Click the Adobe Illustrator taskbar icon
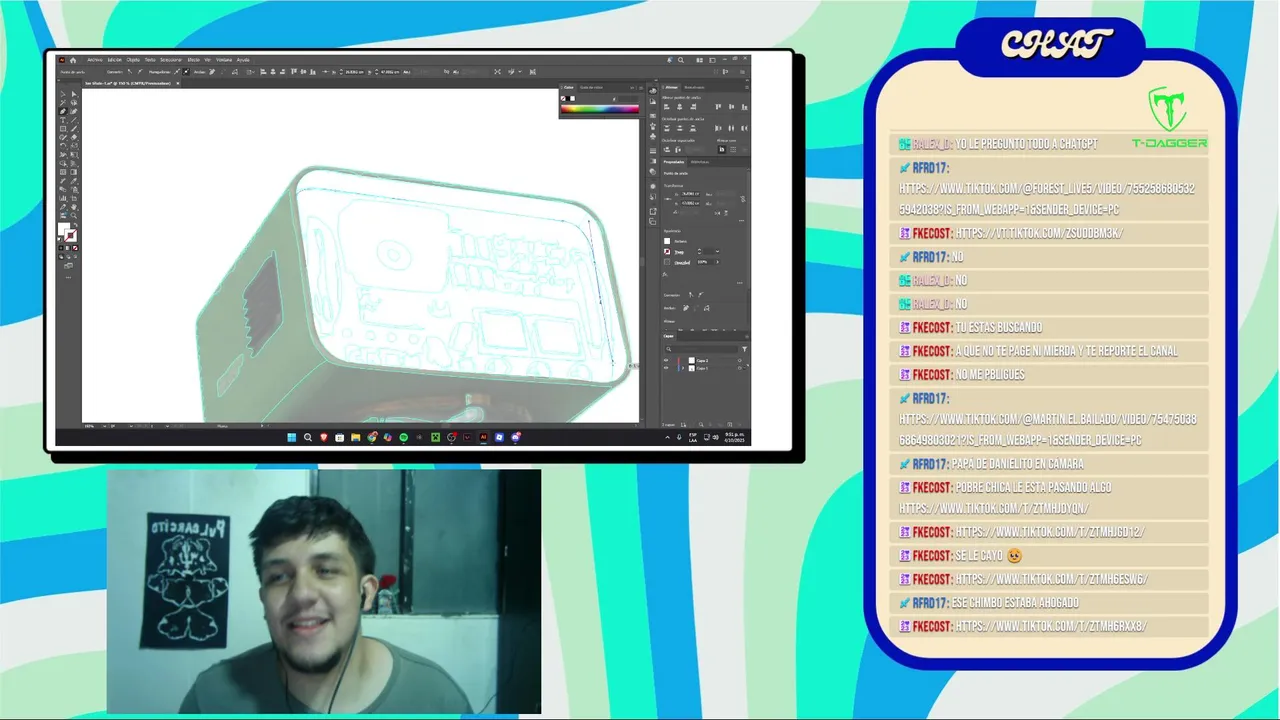This screenshot has height=720, width=1280. (483, 437)
